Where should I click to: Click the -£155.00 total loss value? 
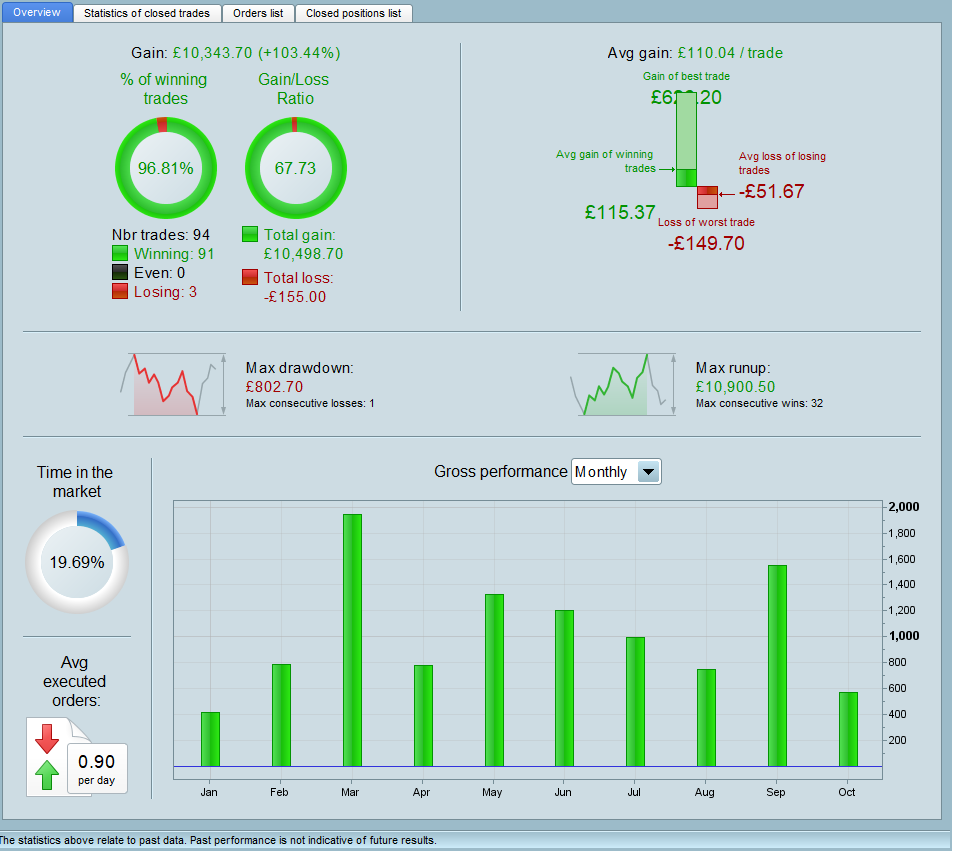(295, 297)
